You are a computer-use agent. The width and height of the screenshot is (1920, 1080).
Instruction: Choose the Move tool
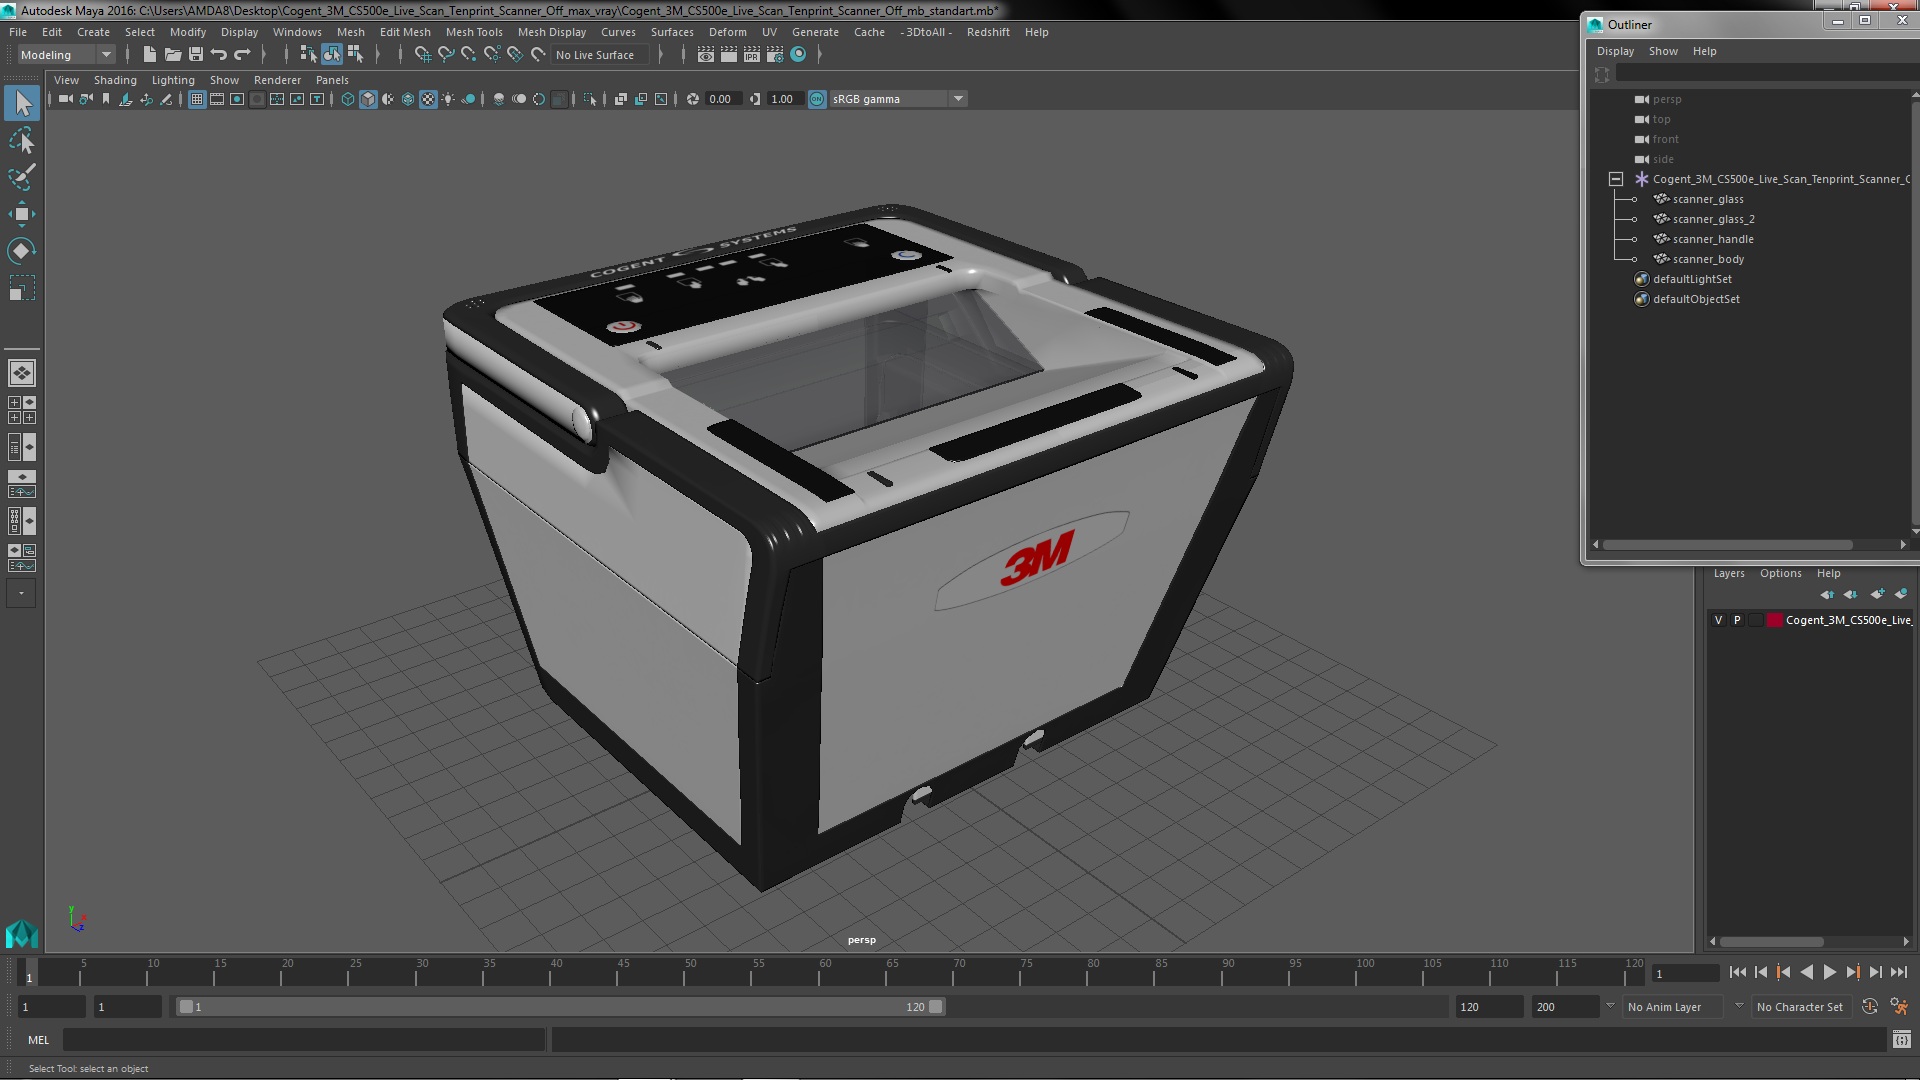pos(22,214)
